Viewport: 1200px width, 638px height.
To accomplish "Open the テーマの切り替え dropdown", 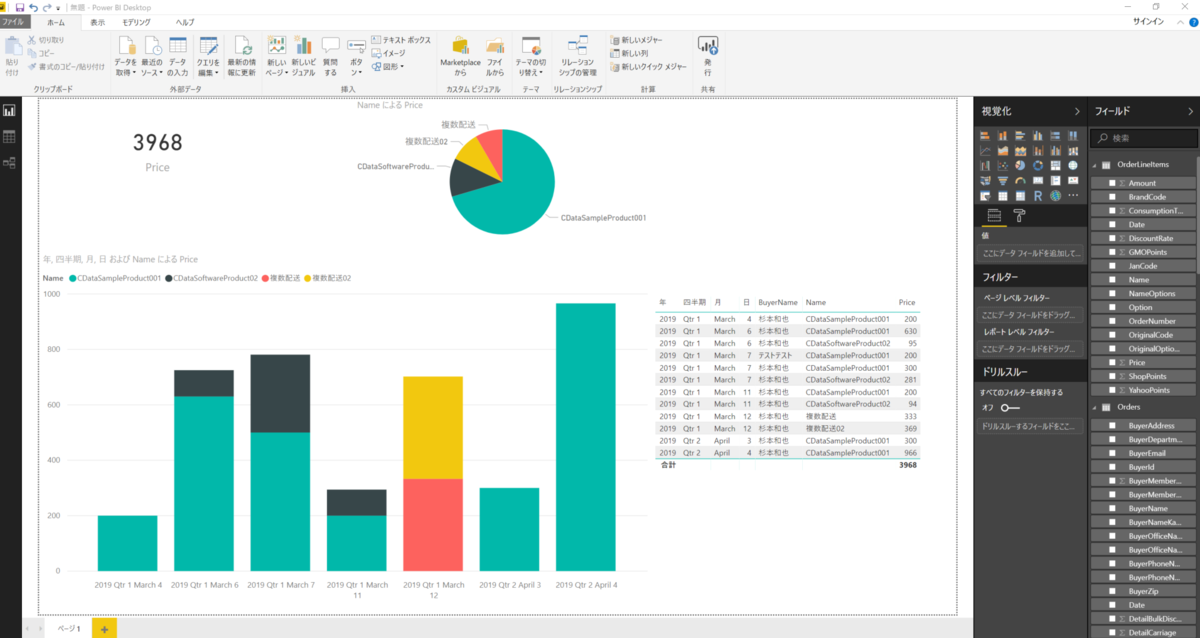I will point(529,57).
